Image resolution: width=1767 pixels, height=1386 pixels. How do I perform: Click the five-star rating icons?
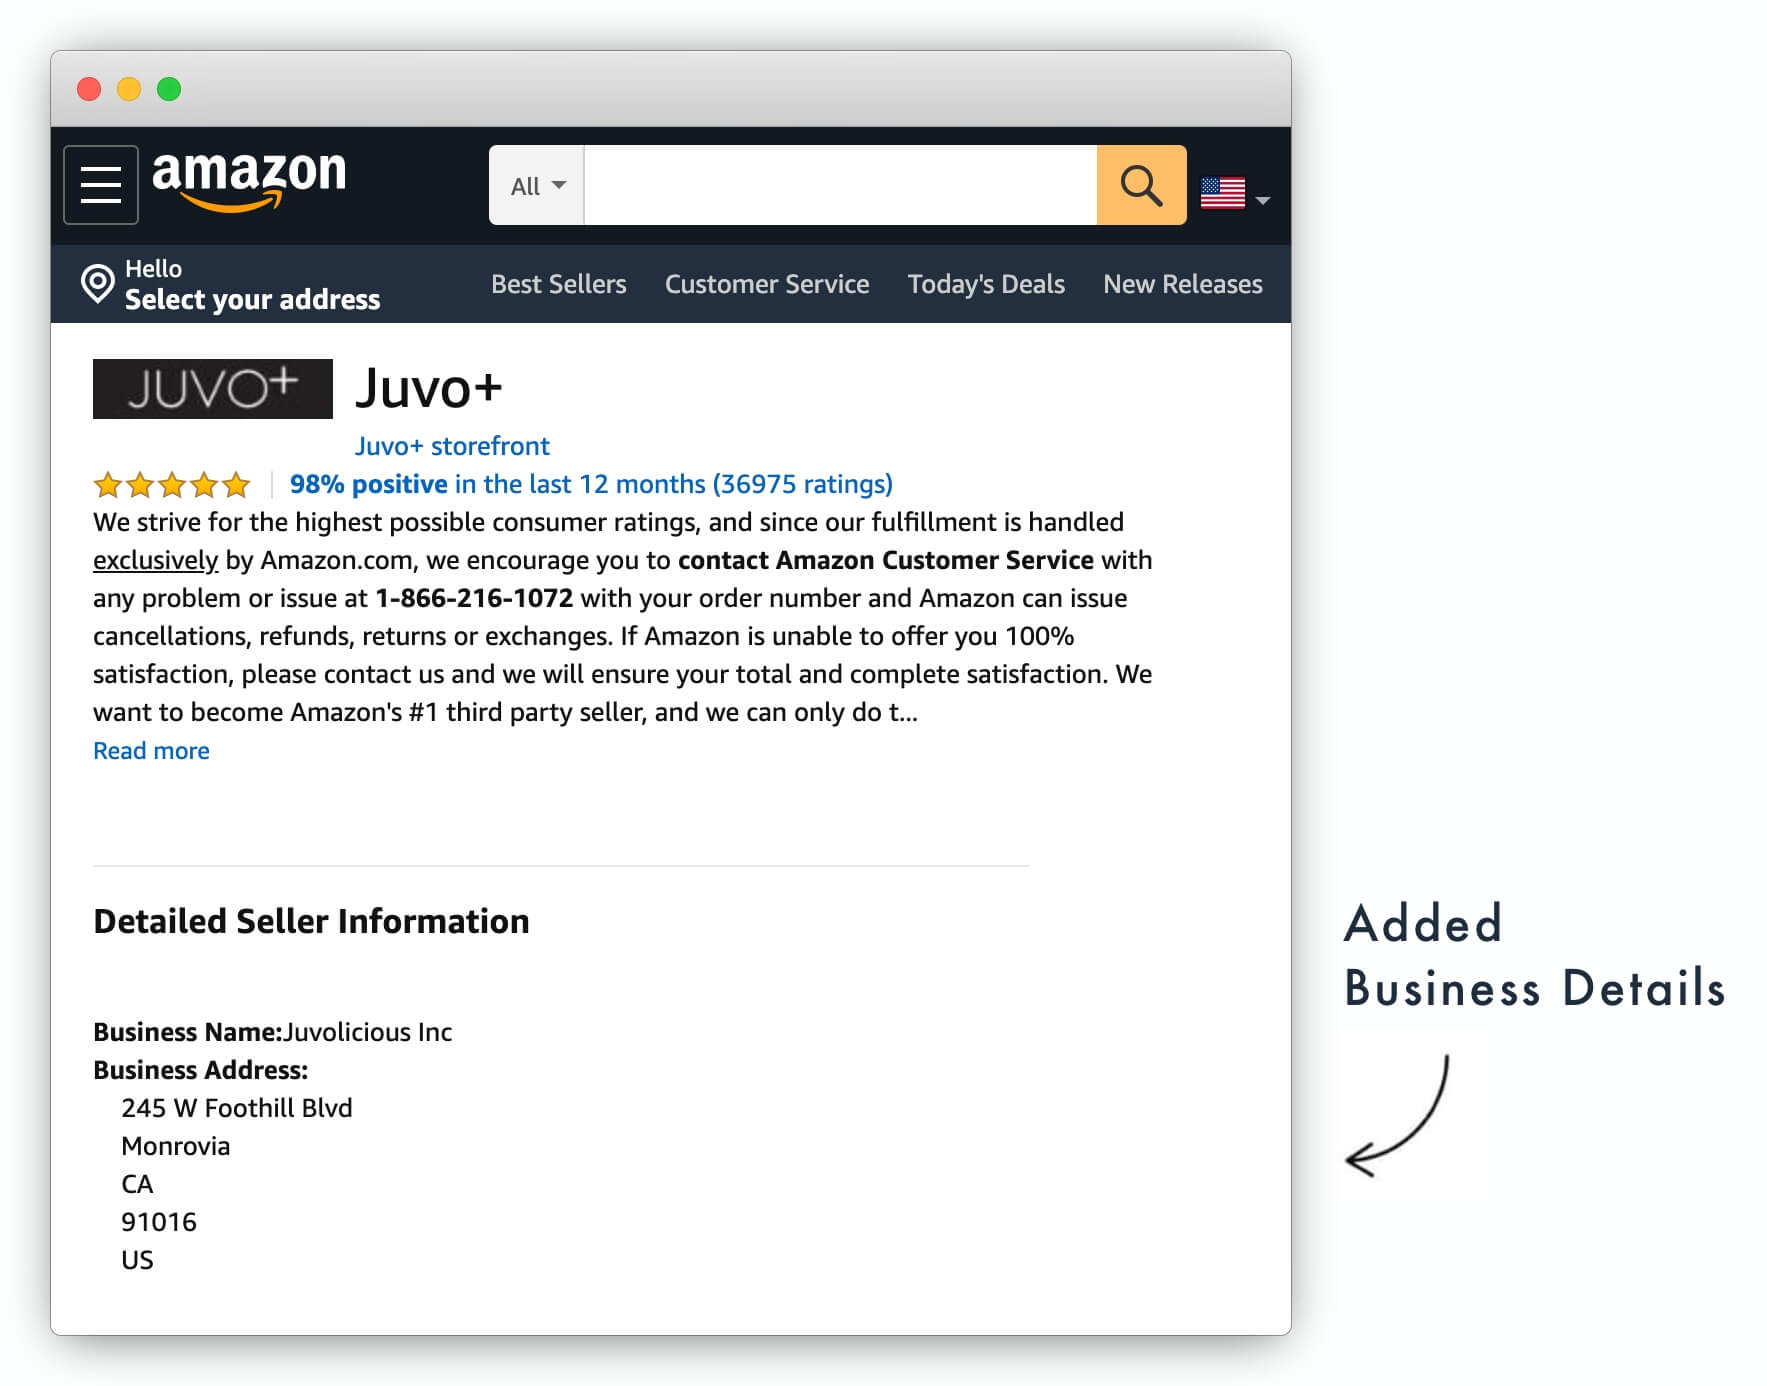coord(172,485)
